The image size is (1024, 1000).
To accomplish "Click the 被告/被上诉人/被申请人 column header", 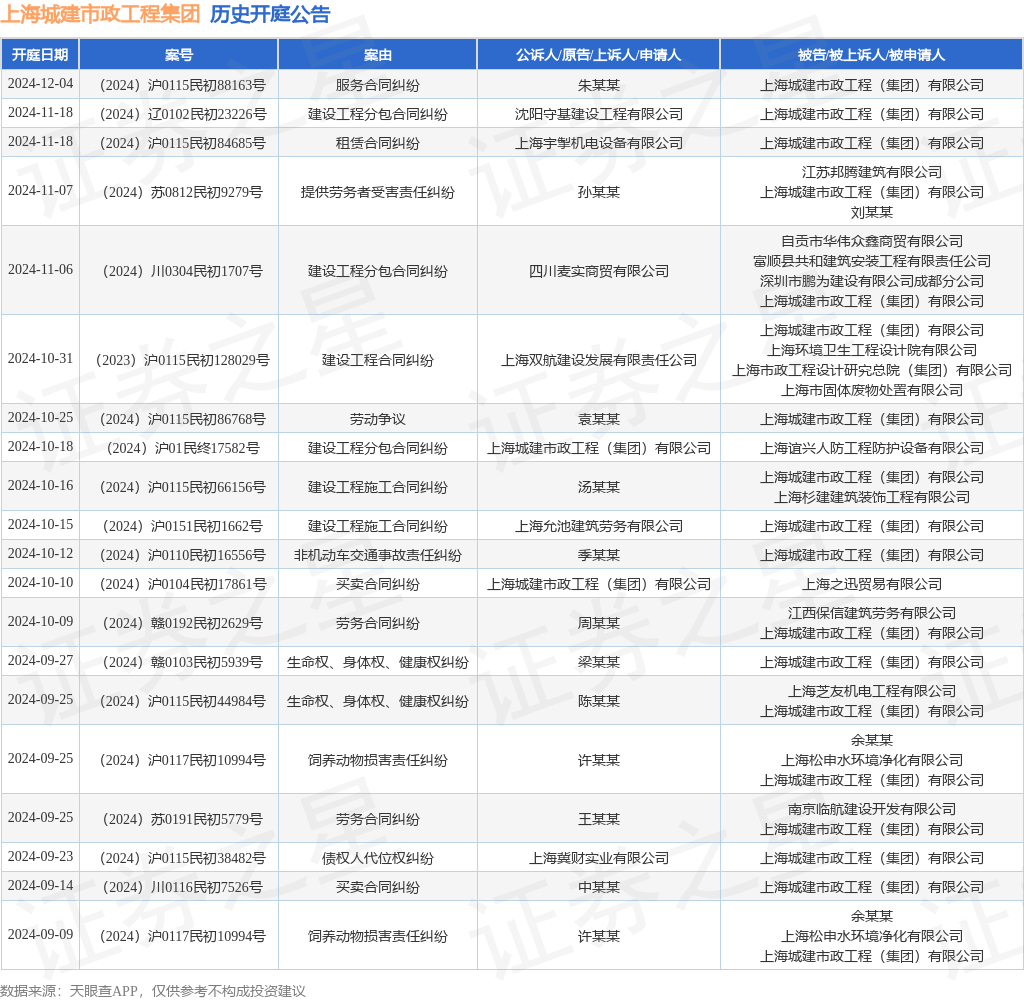I will 871,55.
